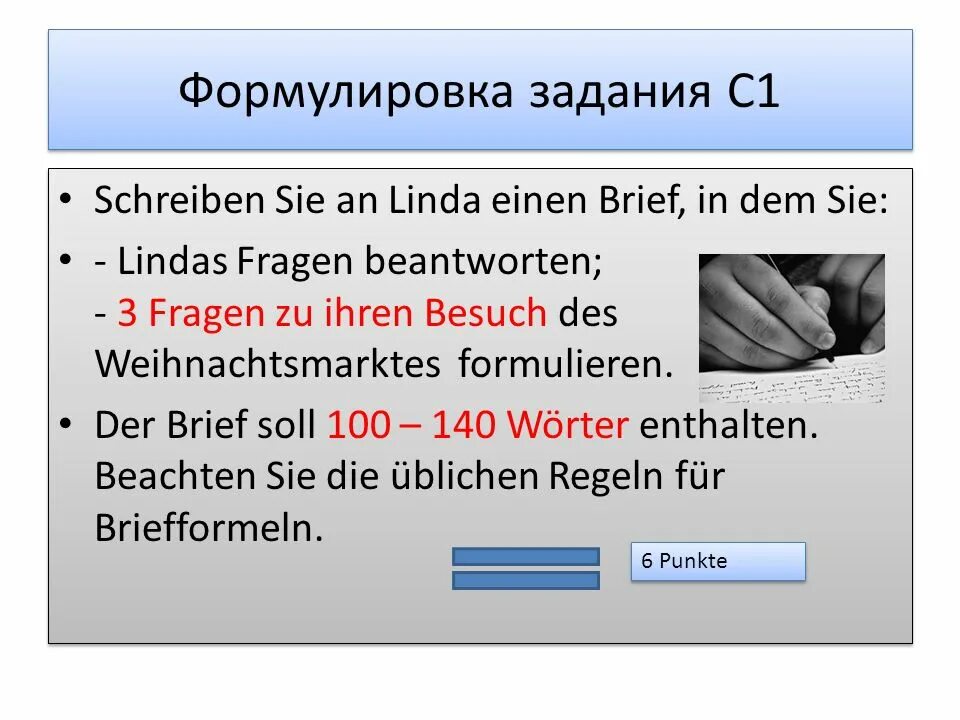Screen dimensions: 960x720
Task: Click red text 3 Fragen zu ihren Besuch
Action: (x=332, y=312)
